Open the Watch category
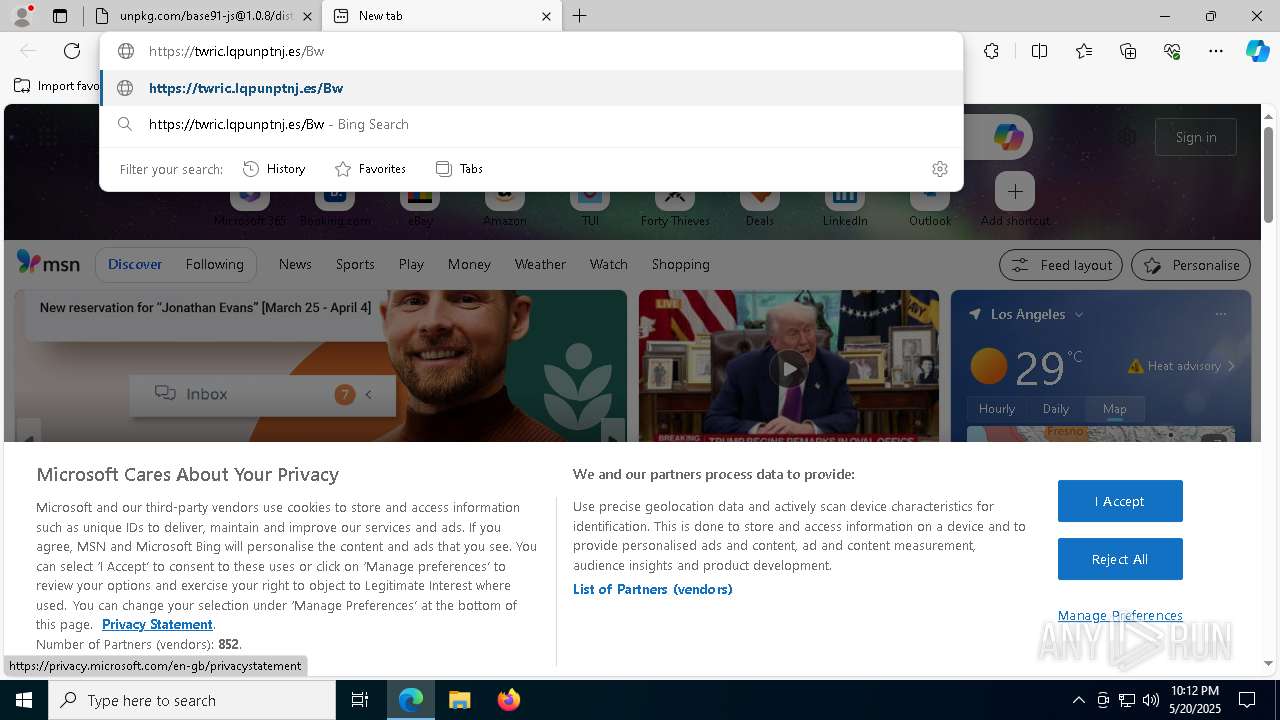Image resolution: width=1280 pixels, height=720 pixels. (x=608, y=264)
